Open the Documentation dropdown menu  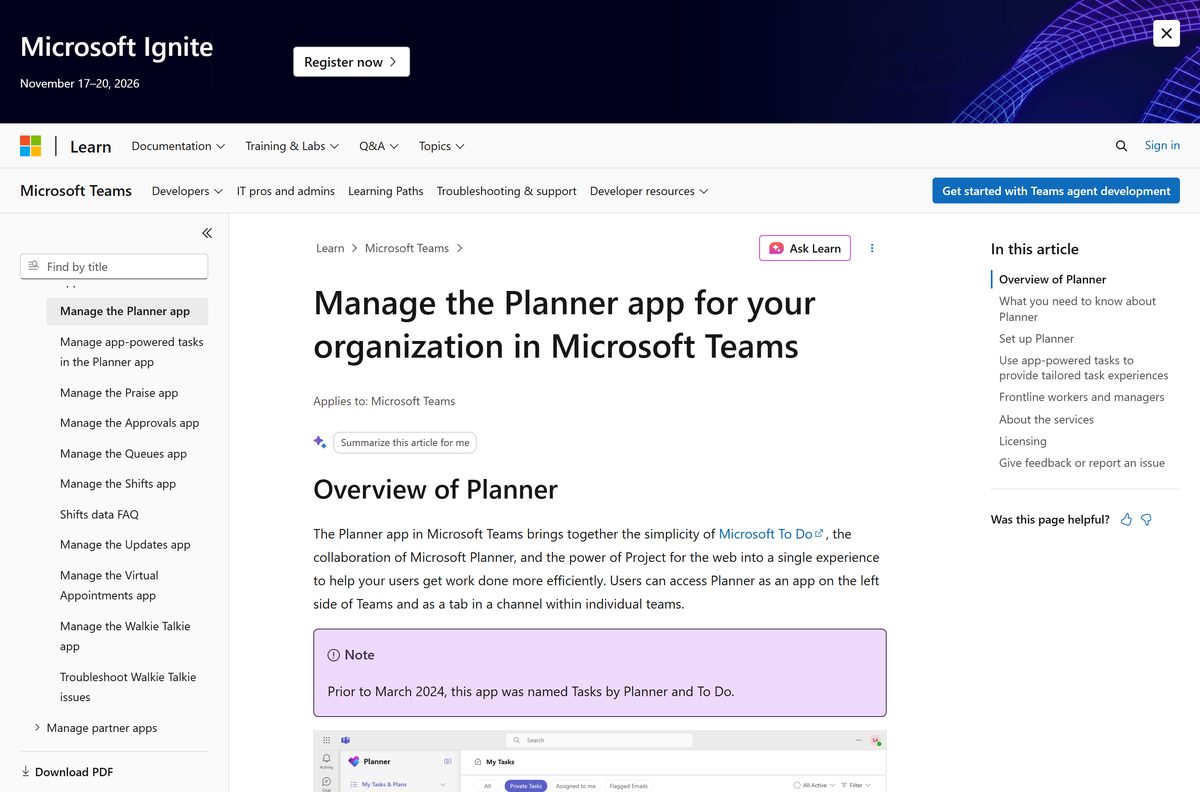click(x=178, y=146)
